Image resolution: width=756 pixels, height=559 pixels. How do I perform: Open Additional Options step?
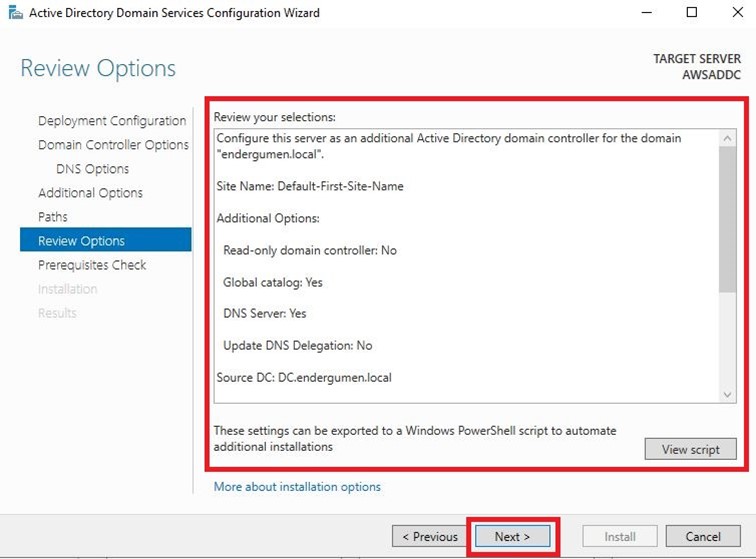90,193
